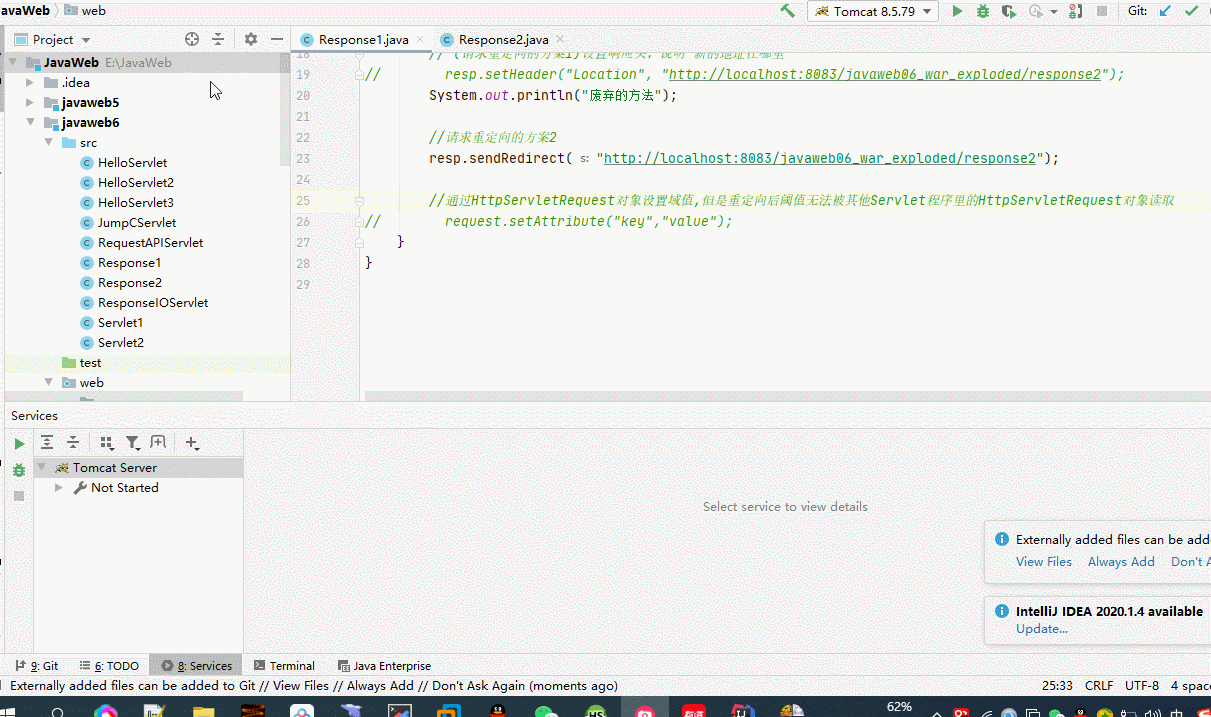Click Open in New Tab icon in Services
This screenshot has width=1211, height=717.
click(x=158, y=442)
